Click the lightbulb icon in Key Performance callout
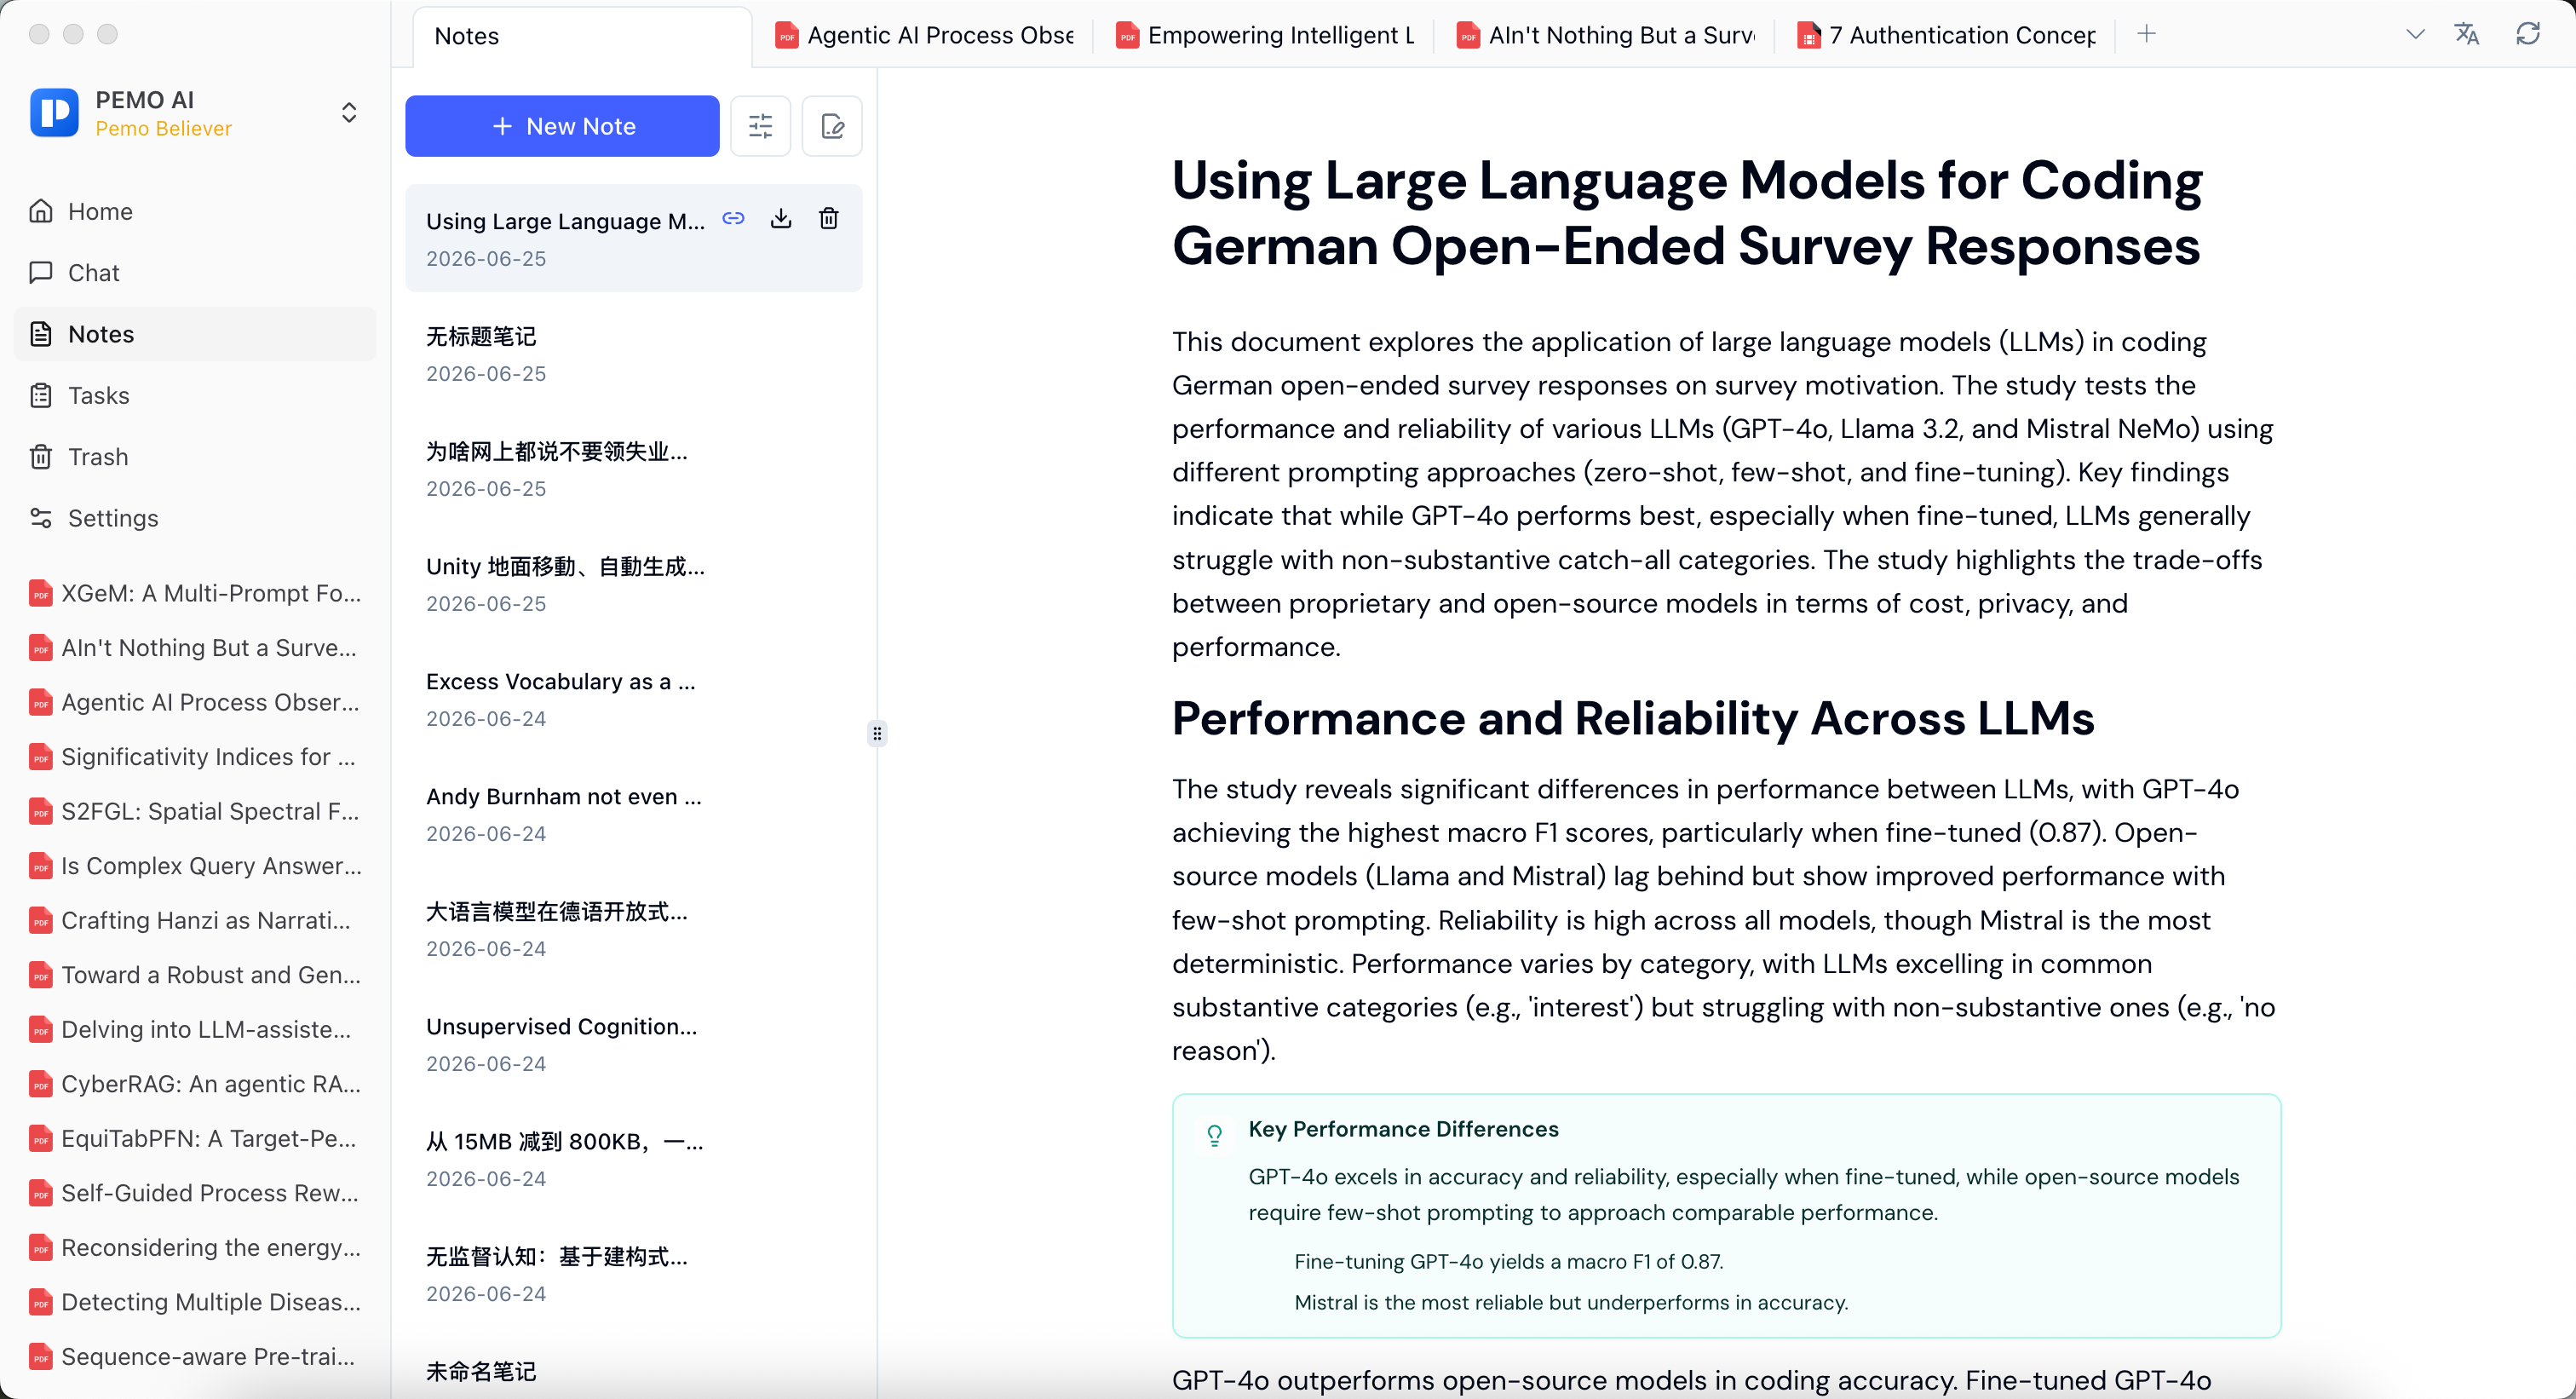Screen dimensions: 2576x1399 click(1214, 1135)
